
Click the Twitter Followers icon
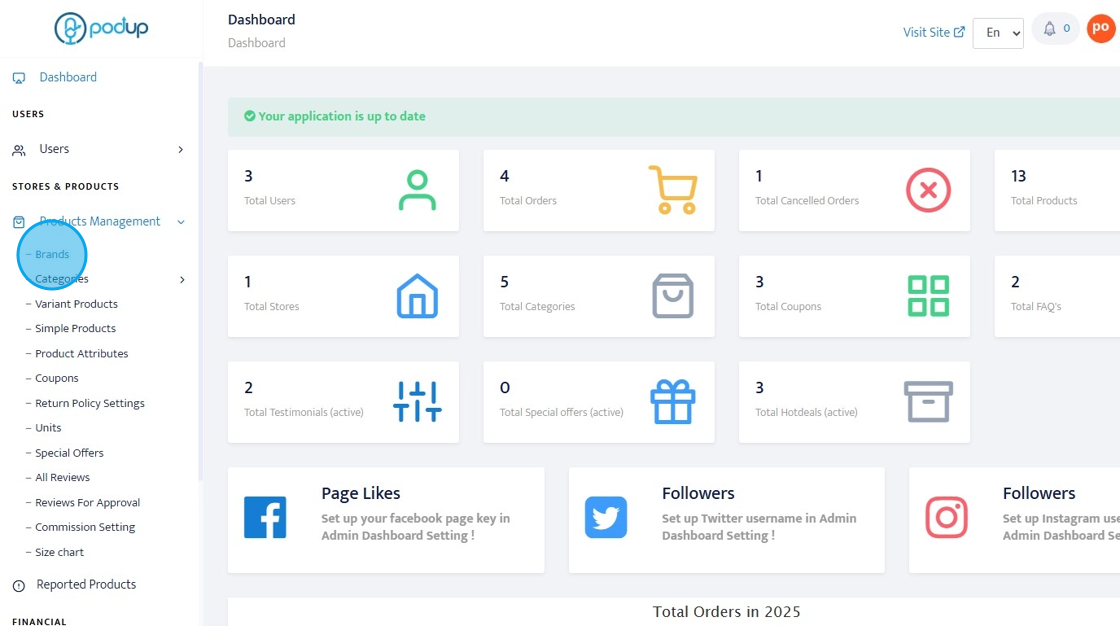[x=606, y=518]
